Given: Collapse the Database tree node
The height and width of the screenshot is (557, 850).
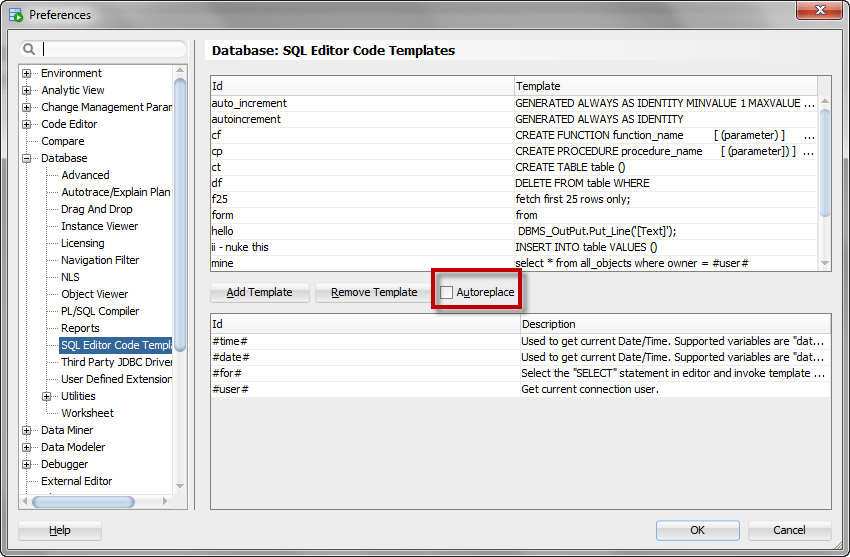Looking at the screenshot, I should click(x=26, y=158).
